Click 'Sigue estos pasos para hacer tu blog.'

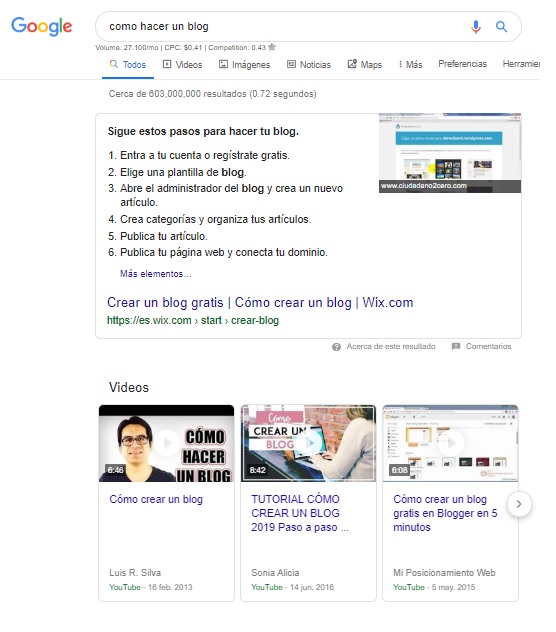(203, 131)
